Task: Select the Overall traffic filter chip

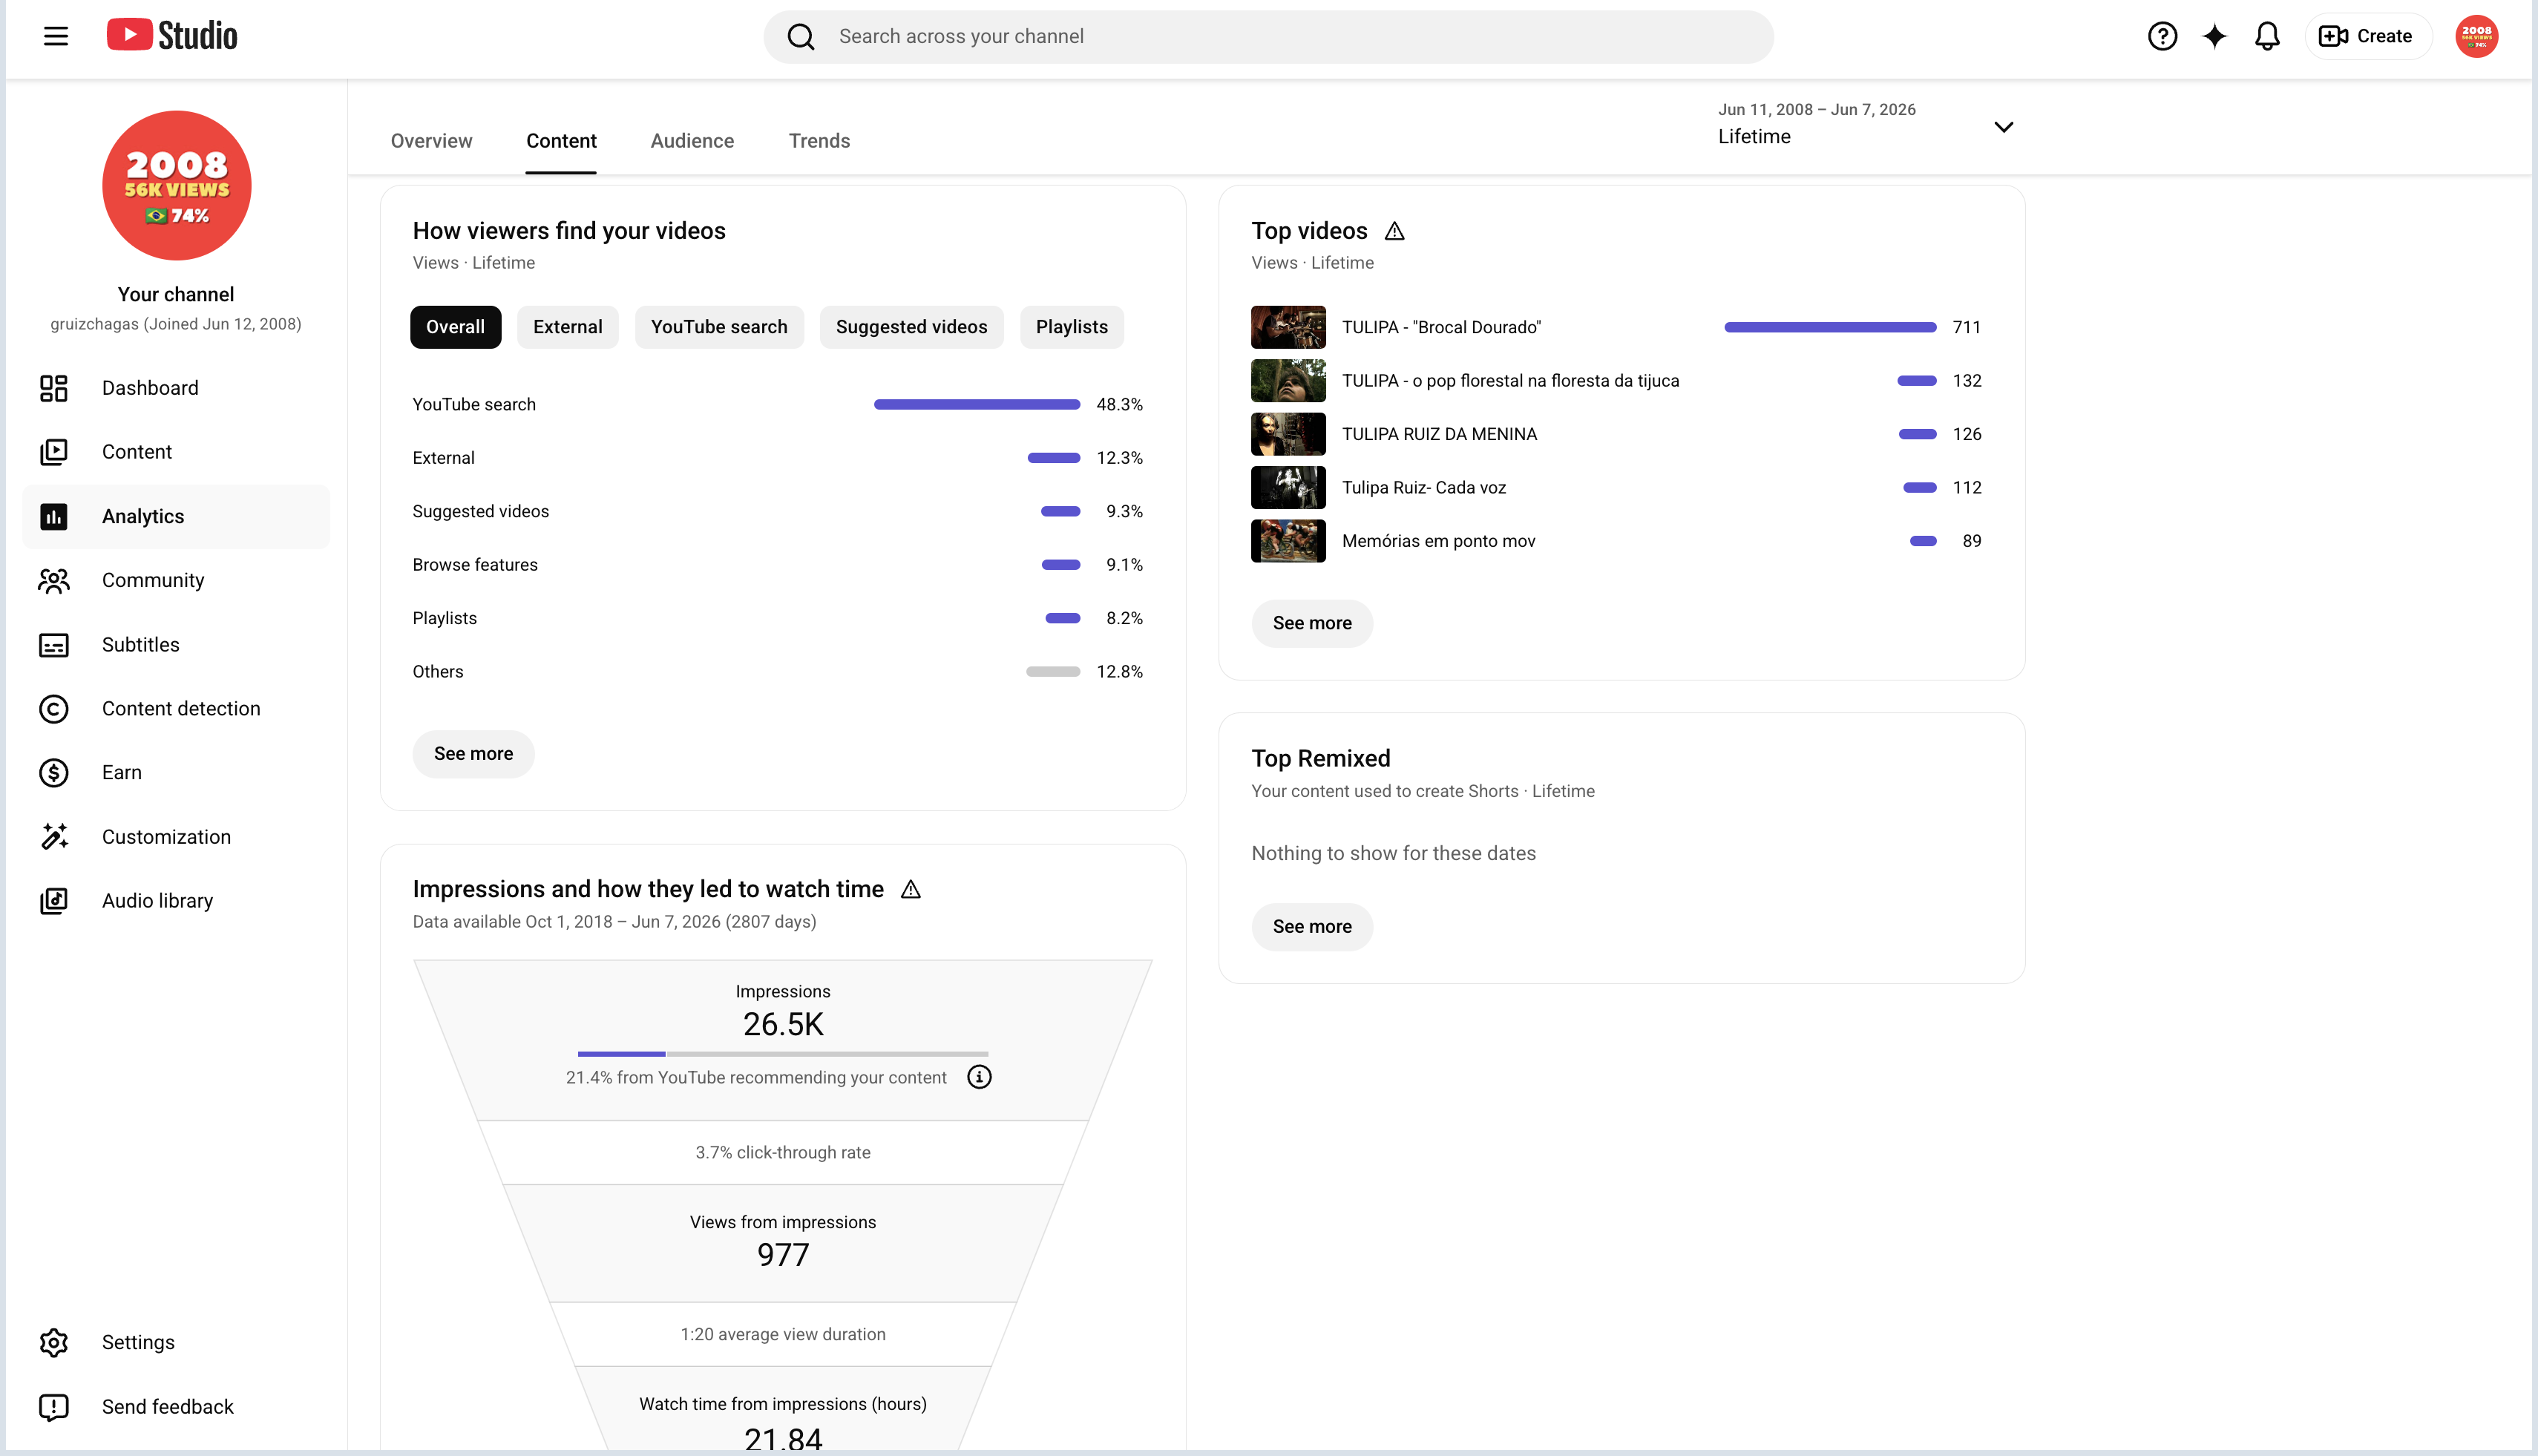Action: tap(455, 327)
